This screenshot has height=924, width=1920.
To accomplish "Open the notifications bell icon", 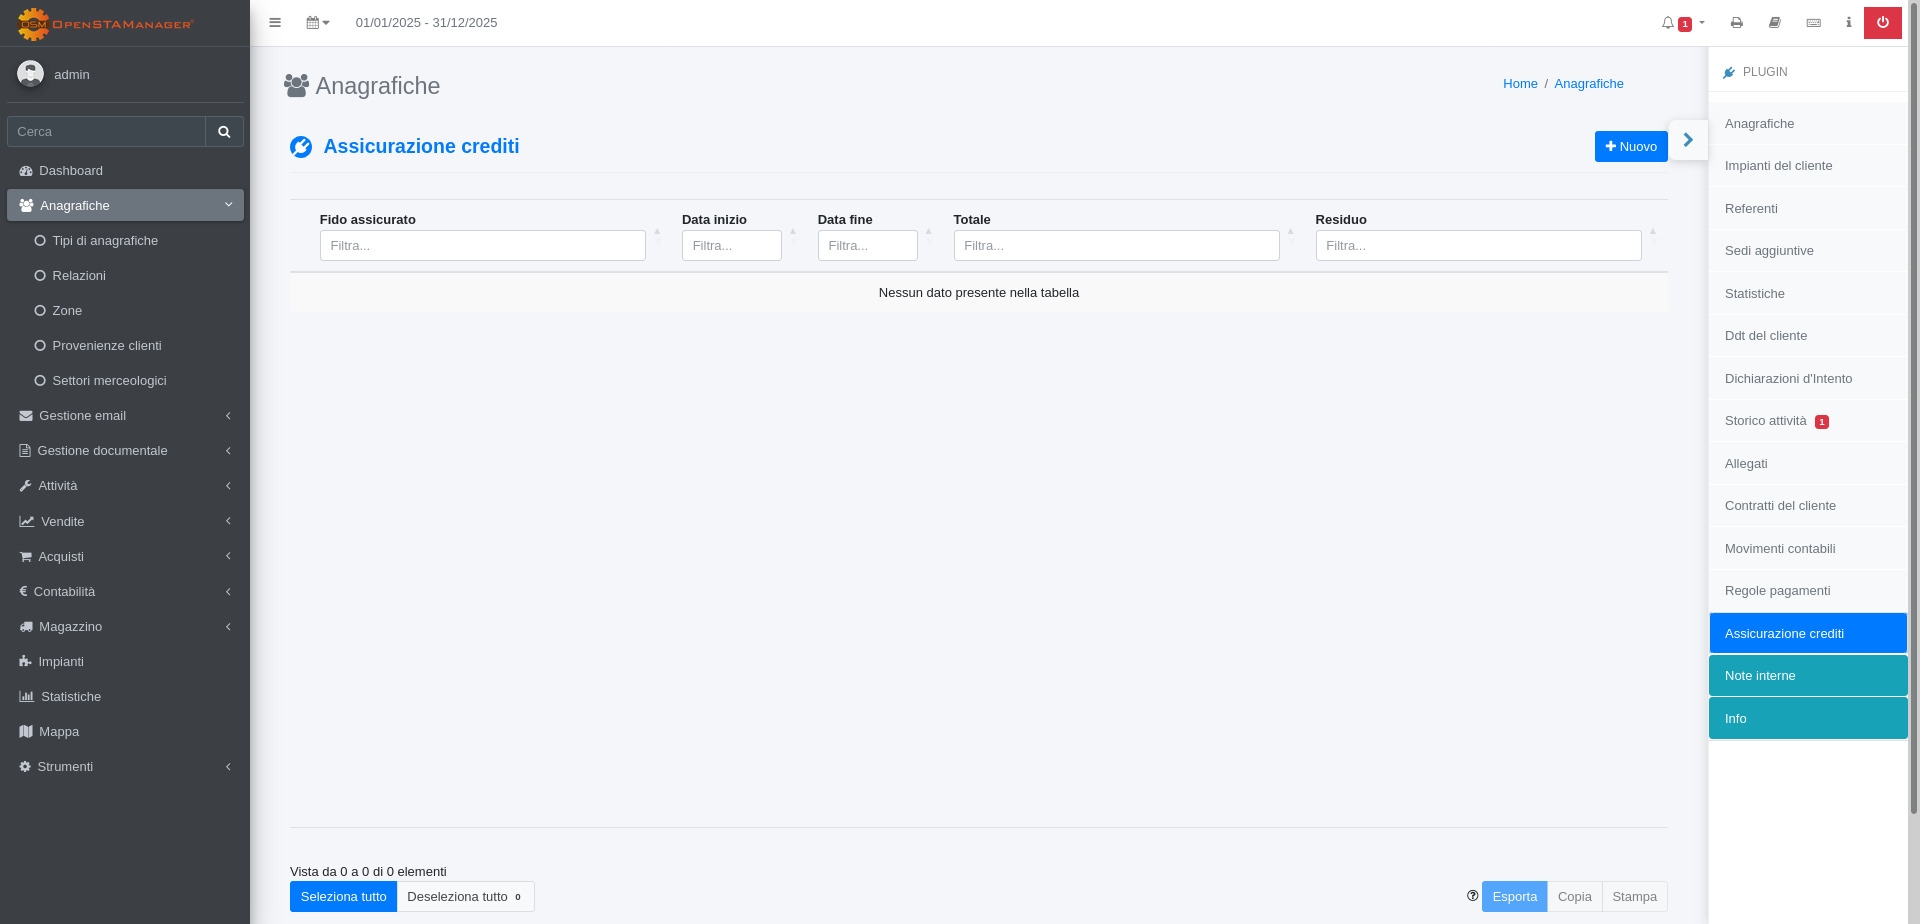I will click(1668, 23).
